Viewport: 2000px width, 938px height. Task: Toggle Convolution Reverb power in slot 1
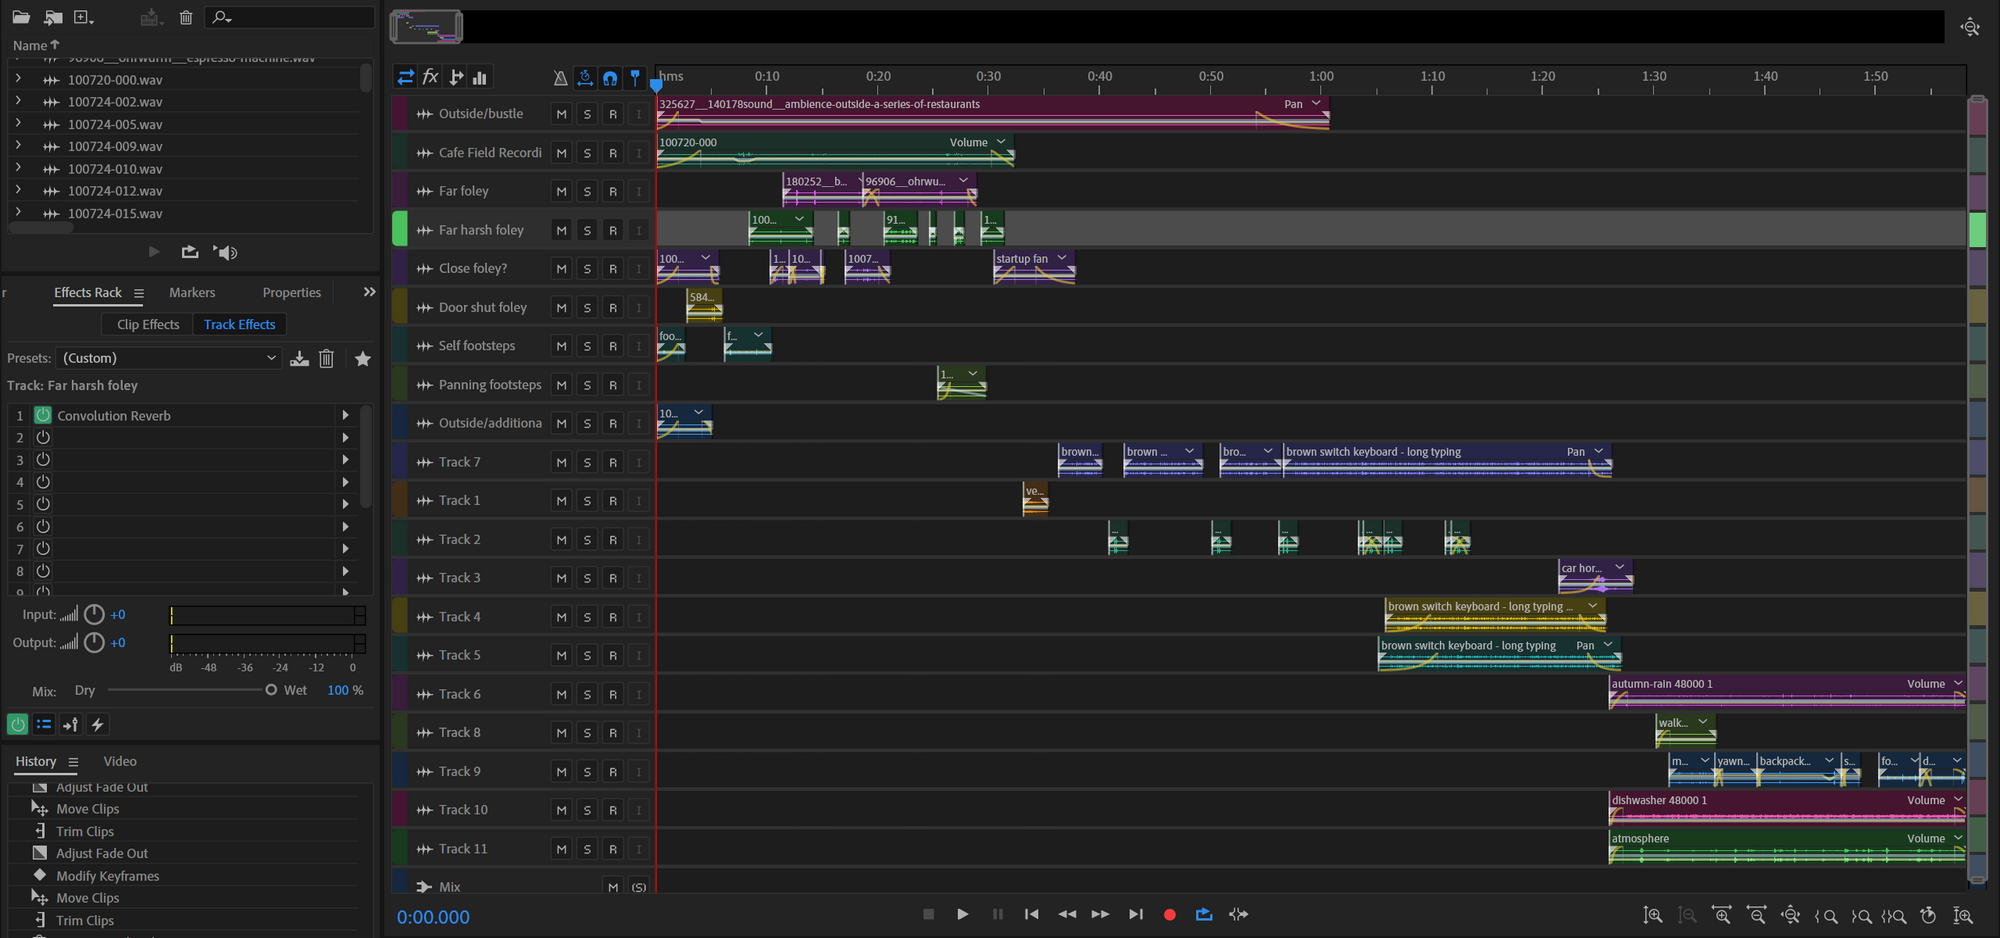point(43,415)
